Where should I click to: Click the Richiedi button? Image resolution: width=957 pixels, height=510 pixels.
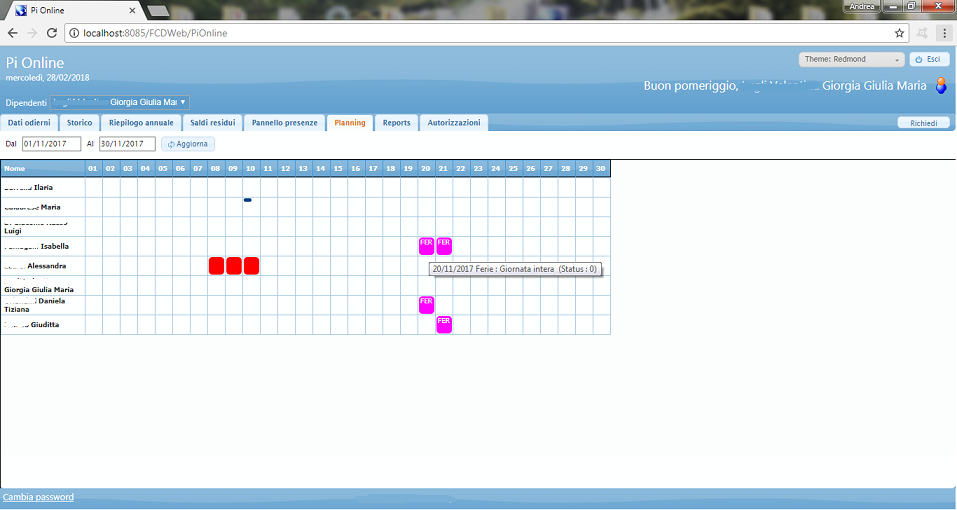coord(922,123)
